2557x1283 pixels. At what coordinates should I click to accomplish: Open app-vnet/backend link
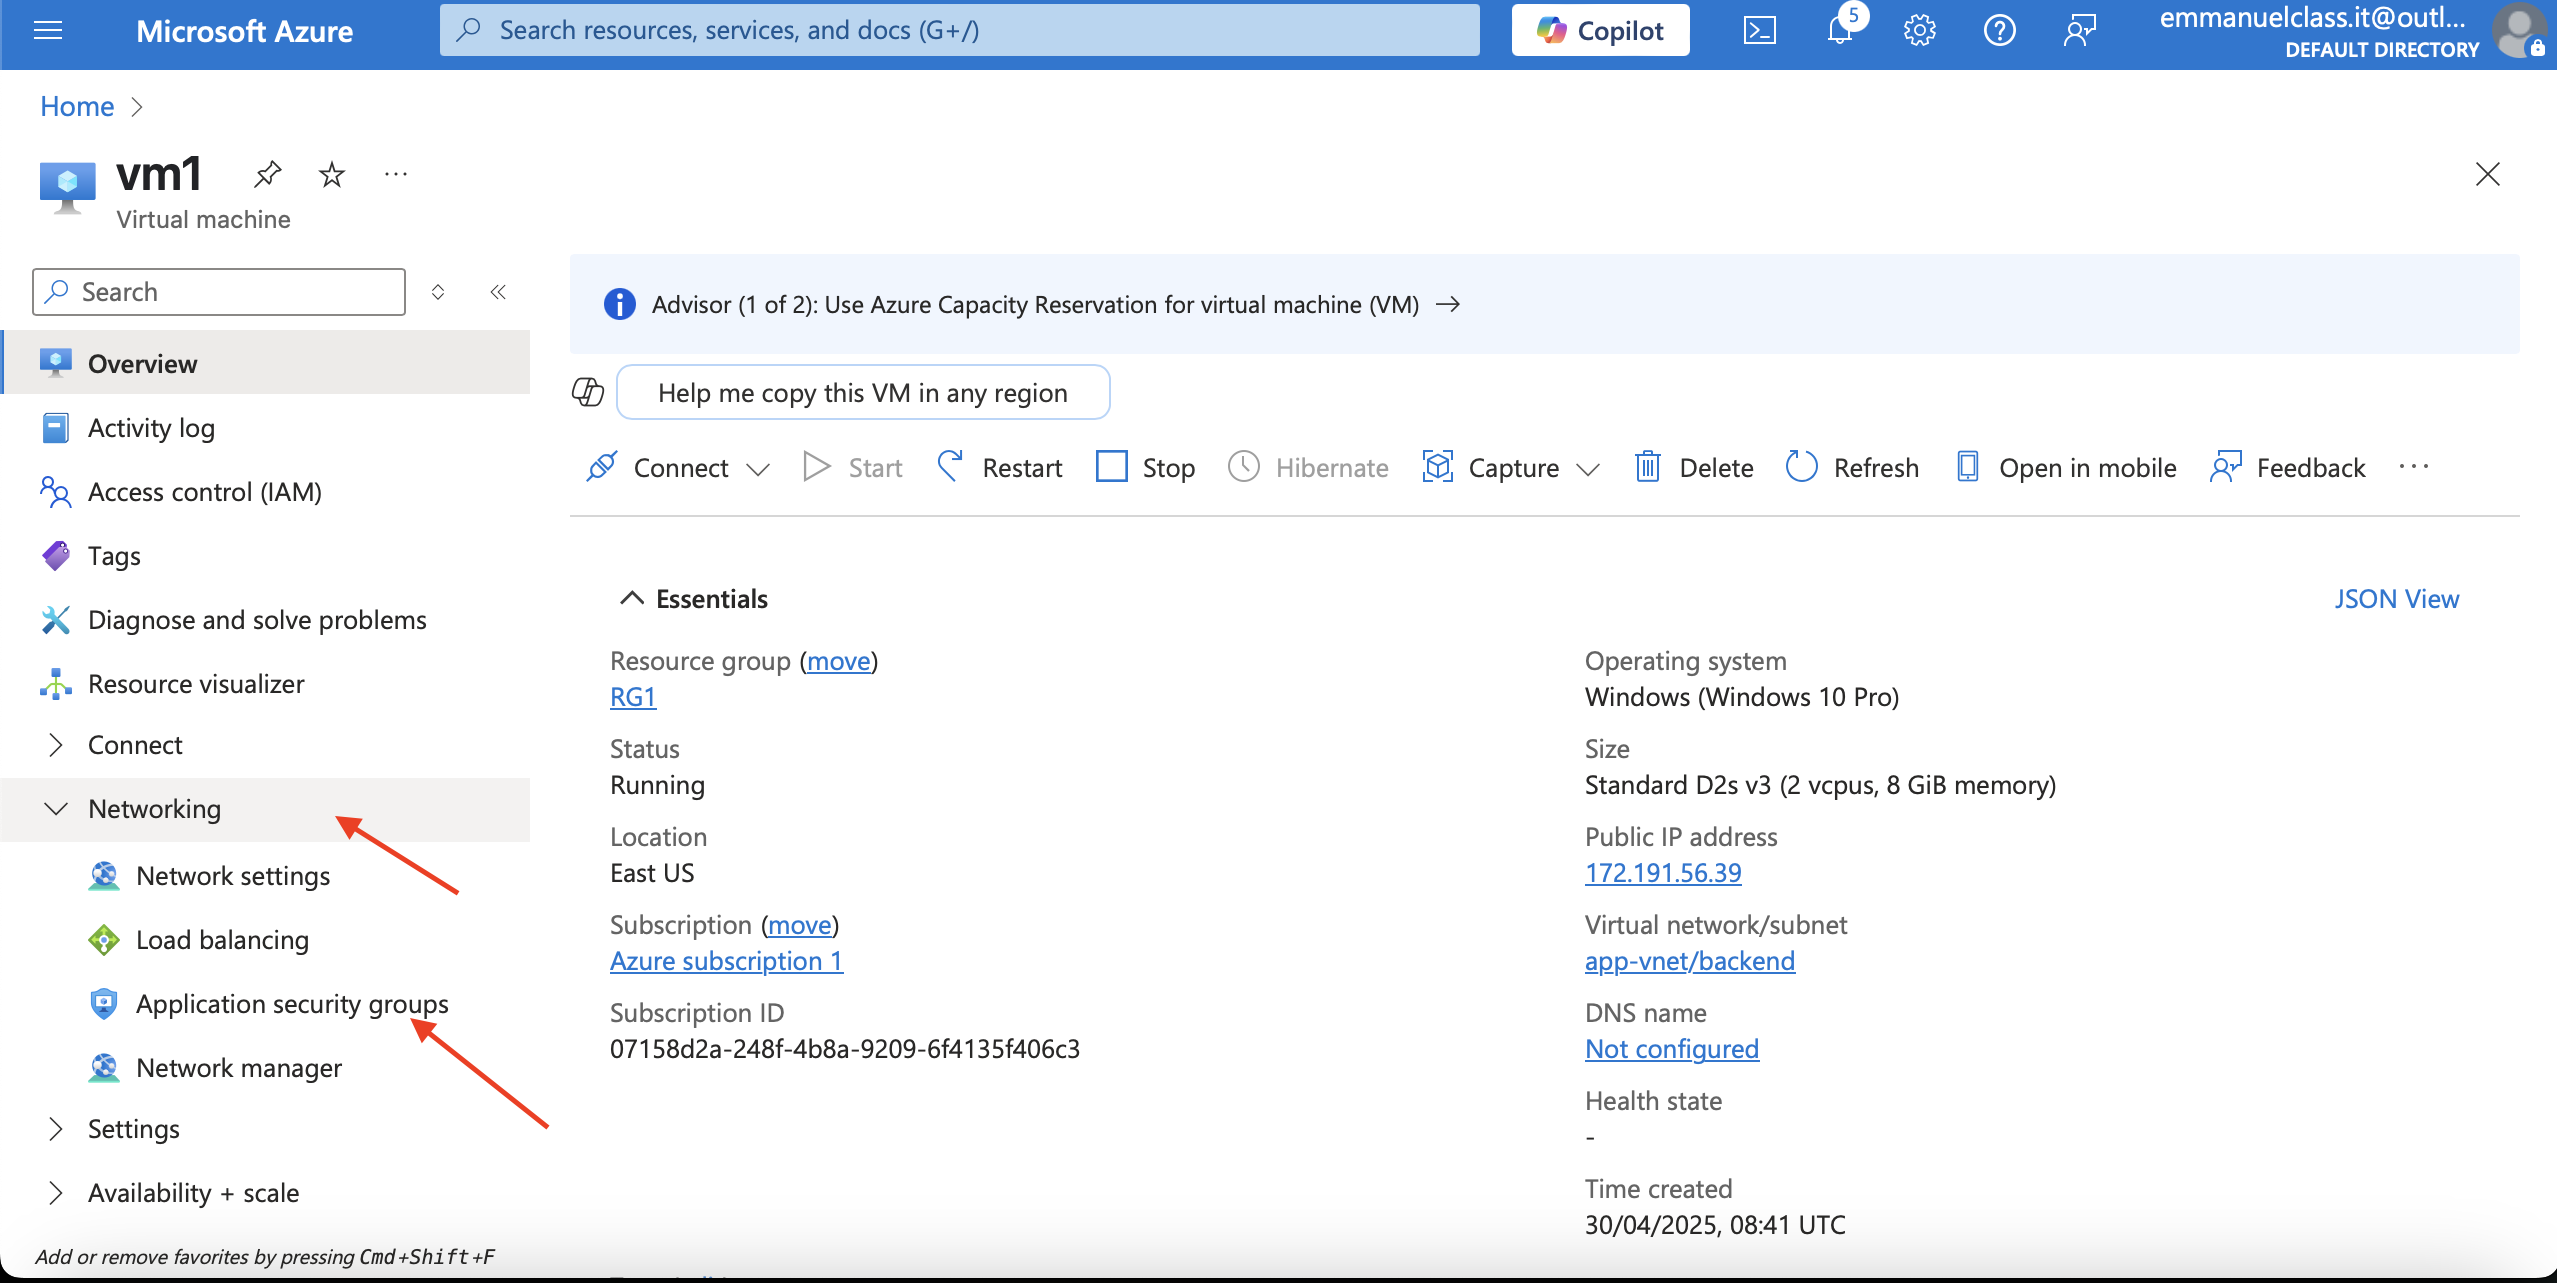click(1690, 961)
